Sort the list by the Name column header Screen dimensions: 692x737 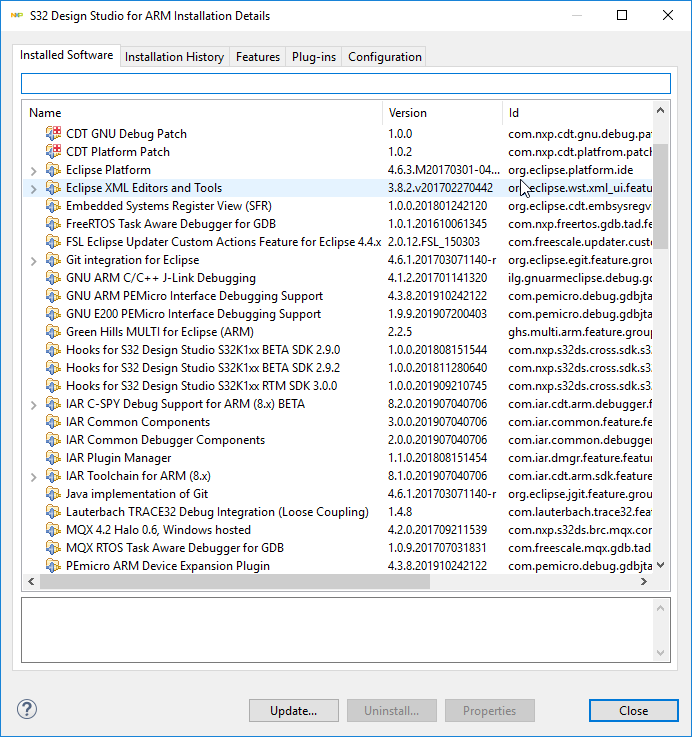tap(202, 113)
